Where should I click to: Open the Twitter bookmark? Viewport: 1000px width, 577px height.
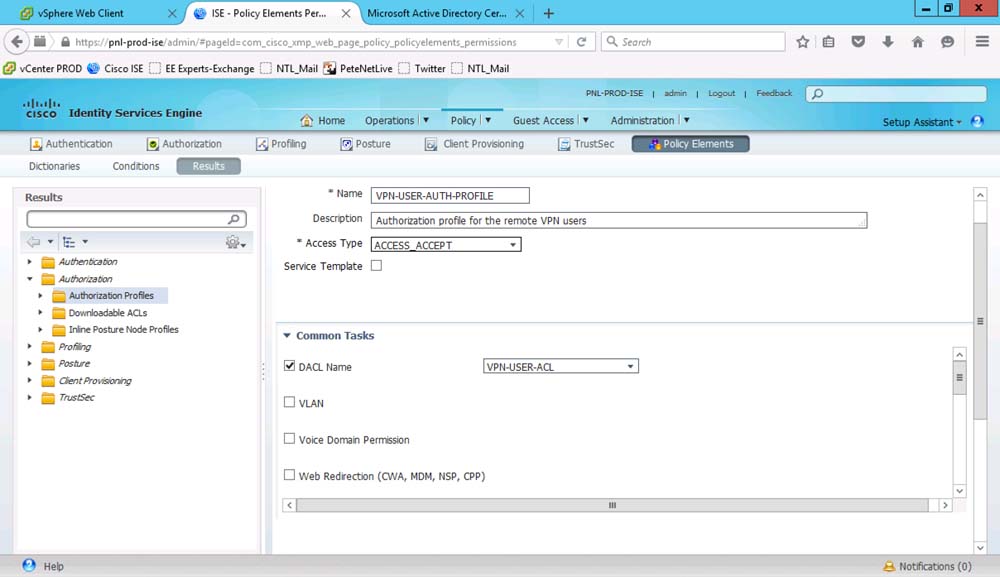(x=422, y=68)
